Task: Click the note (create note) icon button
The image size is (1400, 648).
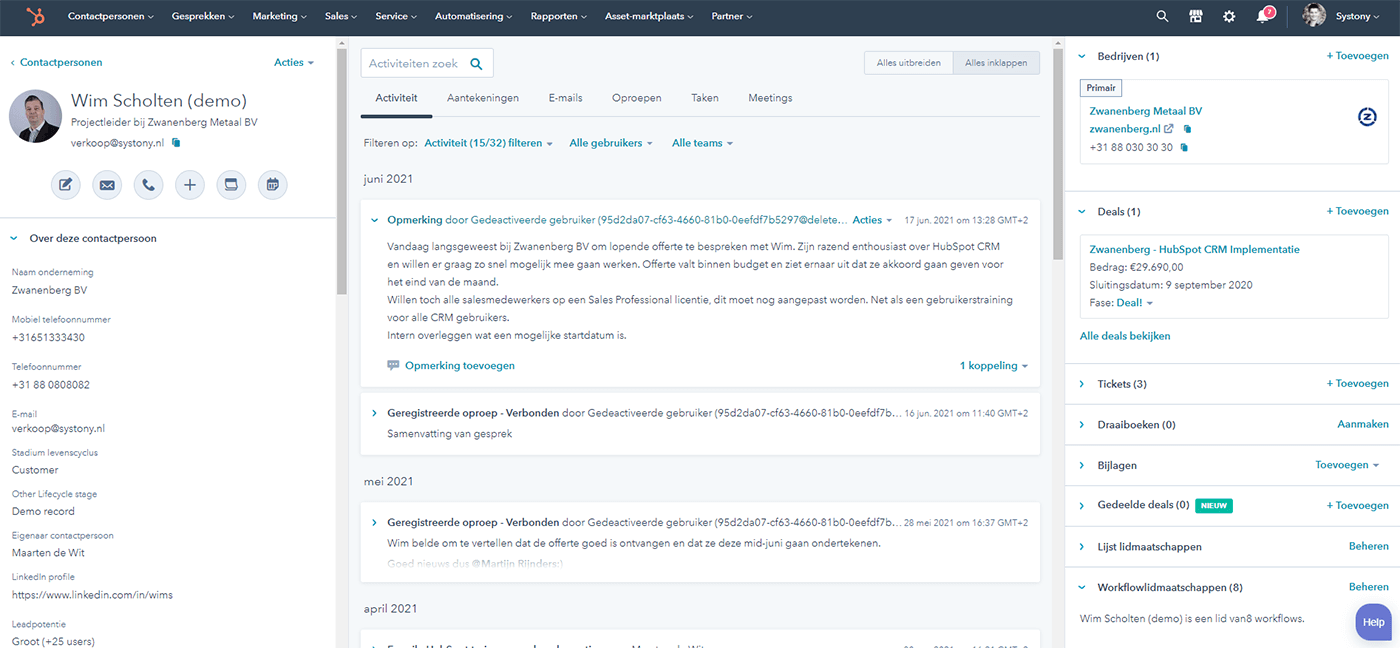Action: pyautogui.click(x=65, y=185)
